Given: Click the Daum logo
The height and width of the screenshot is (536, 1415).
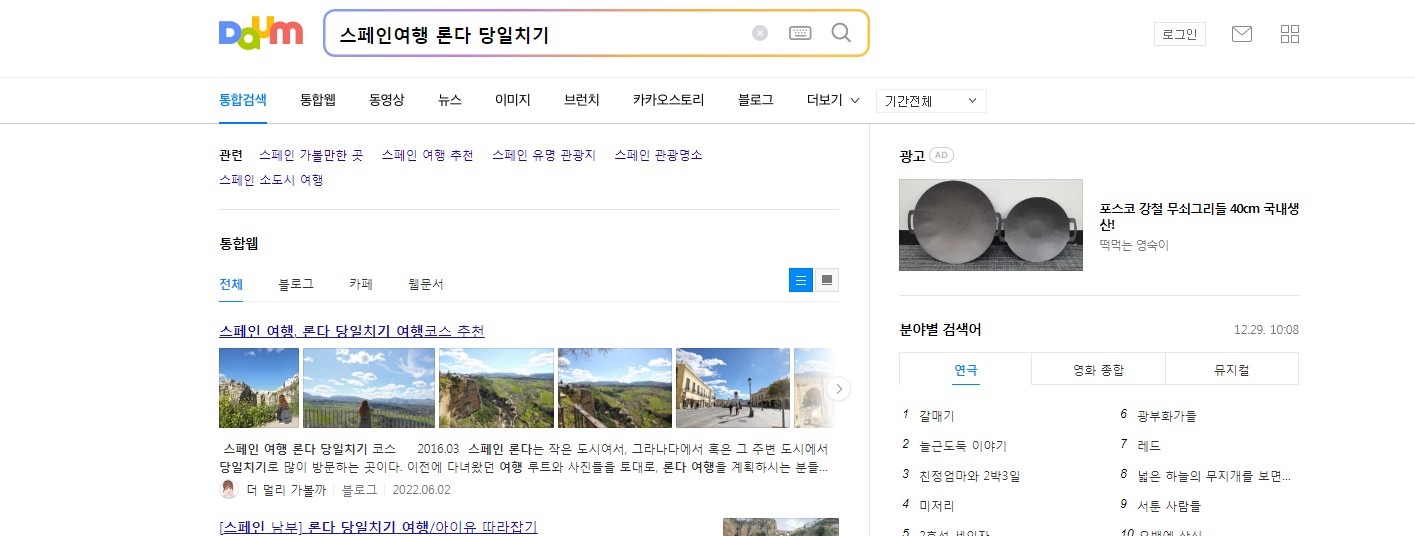Looking at the screenshot, I should 260,33.
